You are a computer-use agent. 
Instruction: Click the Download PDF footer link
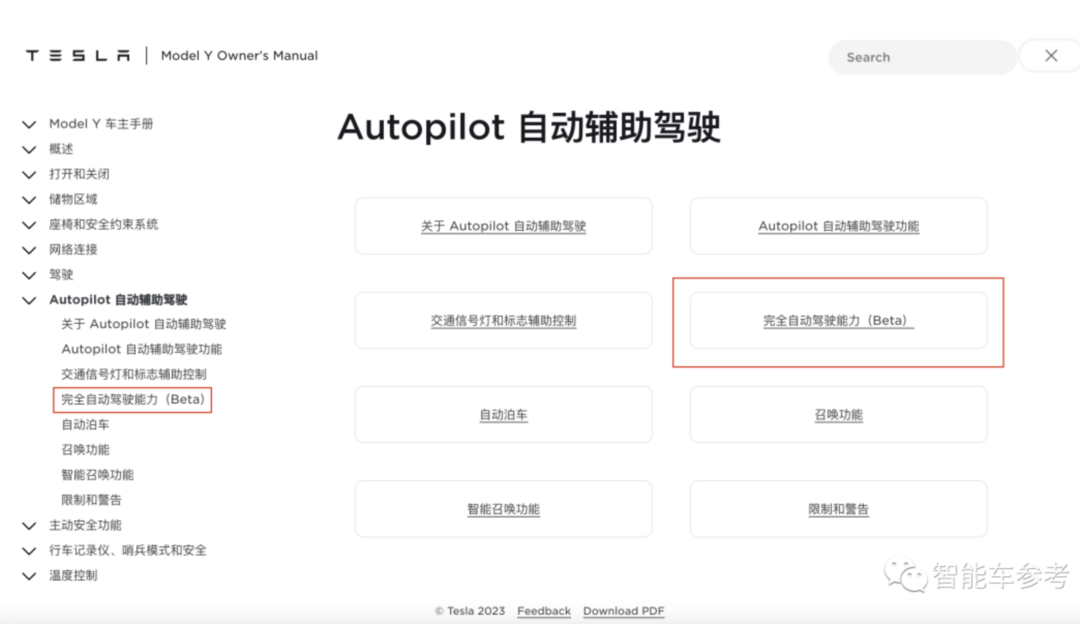pyautogui.click(x=624, y=611)
